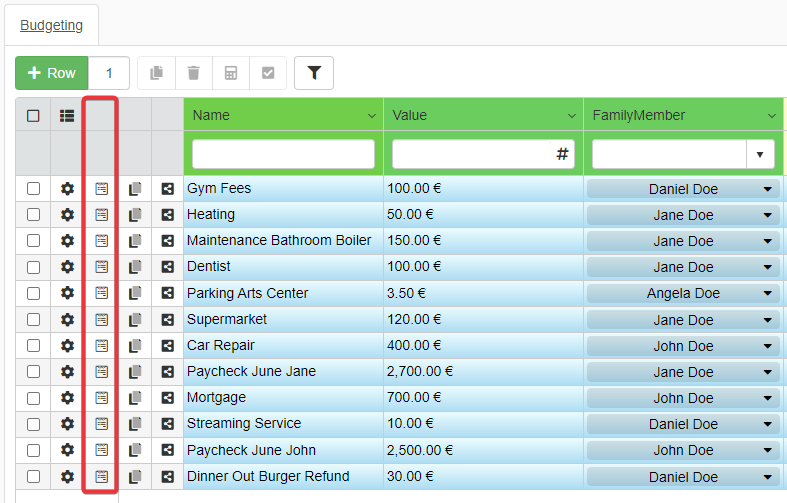Click the Name filter input field
Screen dimensions: 787x503
(x=283, y=154)
